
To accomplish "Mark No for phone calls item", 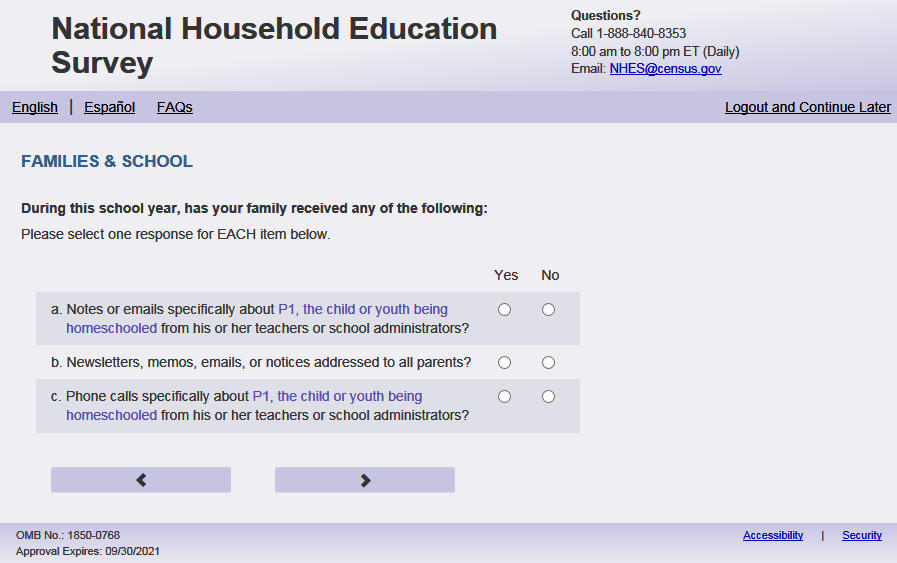I will click(x=548, y=397).
